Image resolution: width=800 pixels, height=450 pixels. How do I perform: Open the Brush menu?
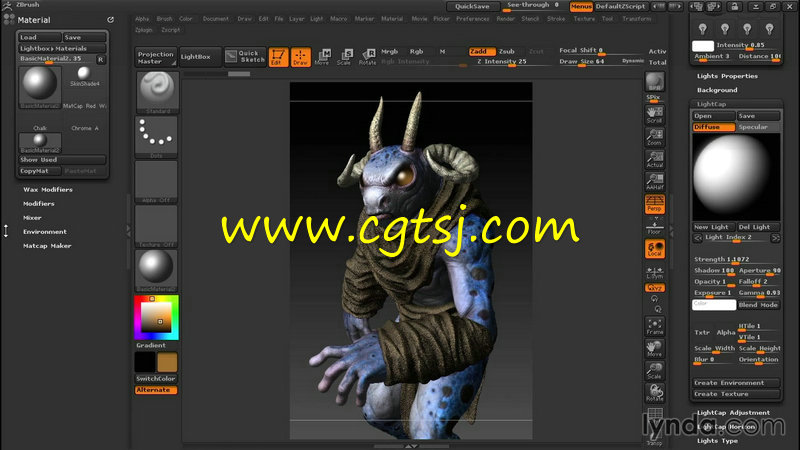(164, 19)
